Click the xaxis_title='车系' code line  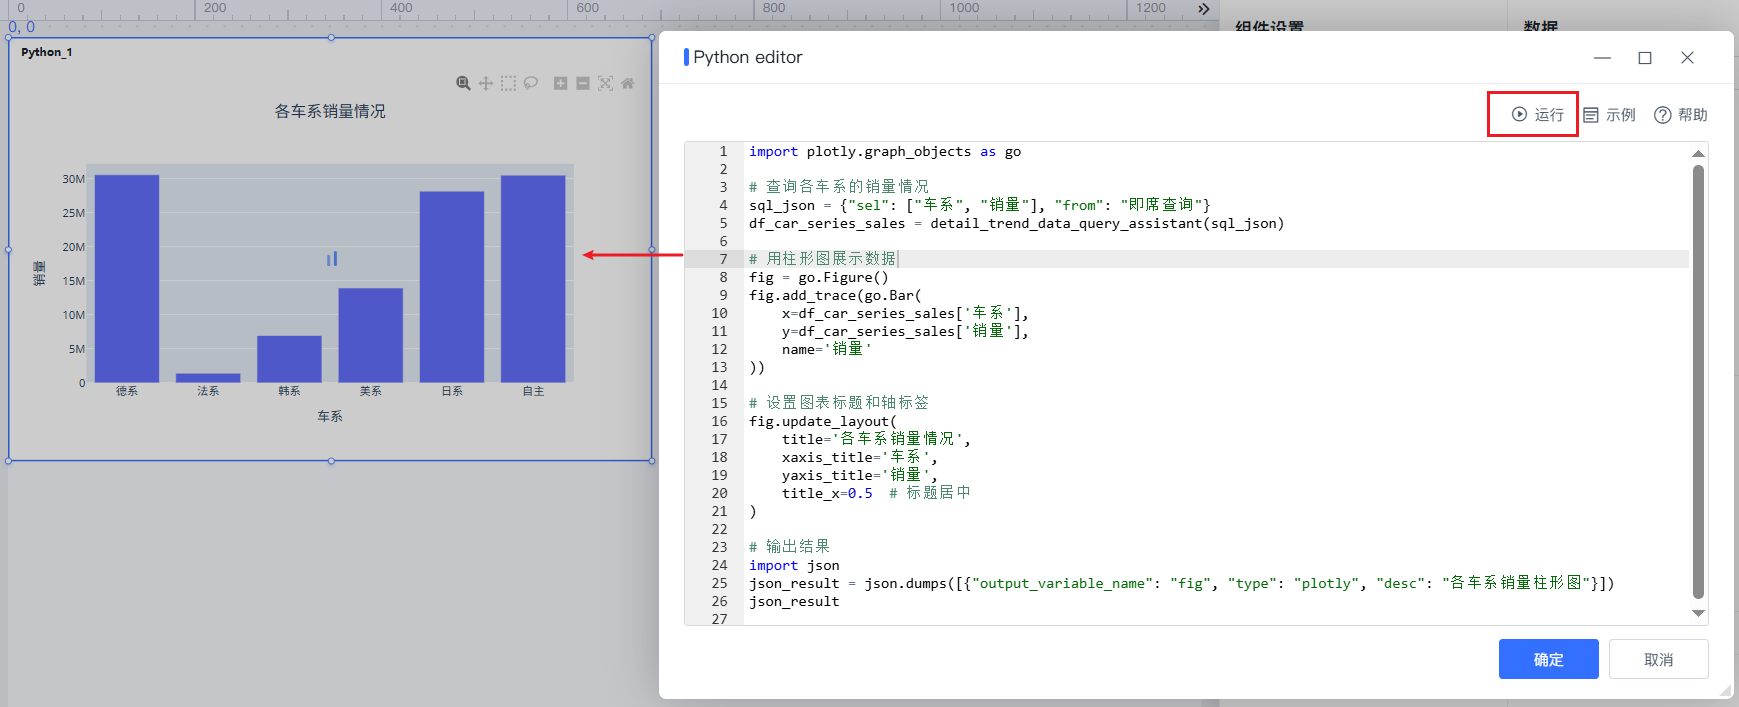tap(860, 457)
